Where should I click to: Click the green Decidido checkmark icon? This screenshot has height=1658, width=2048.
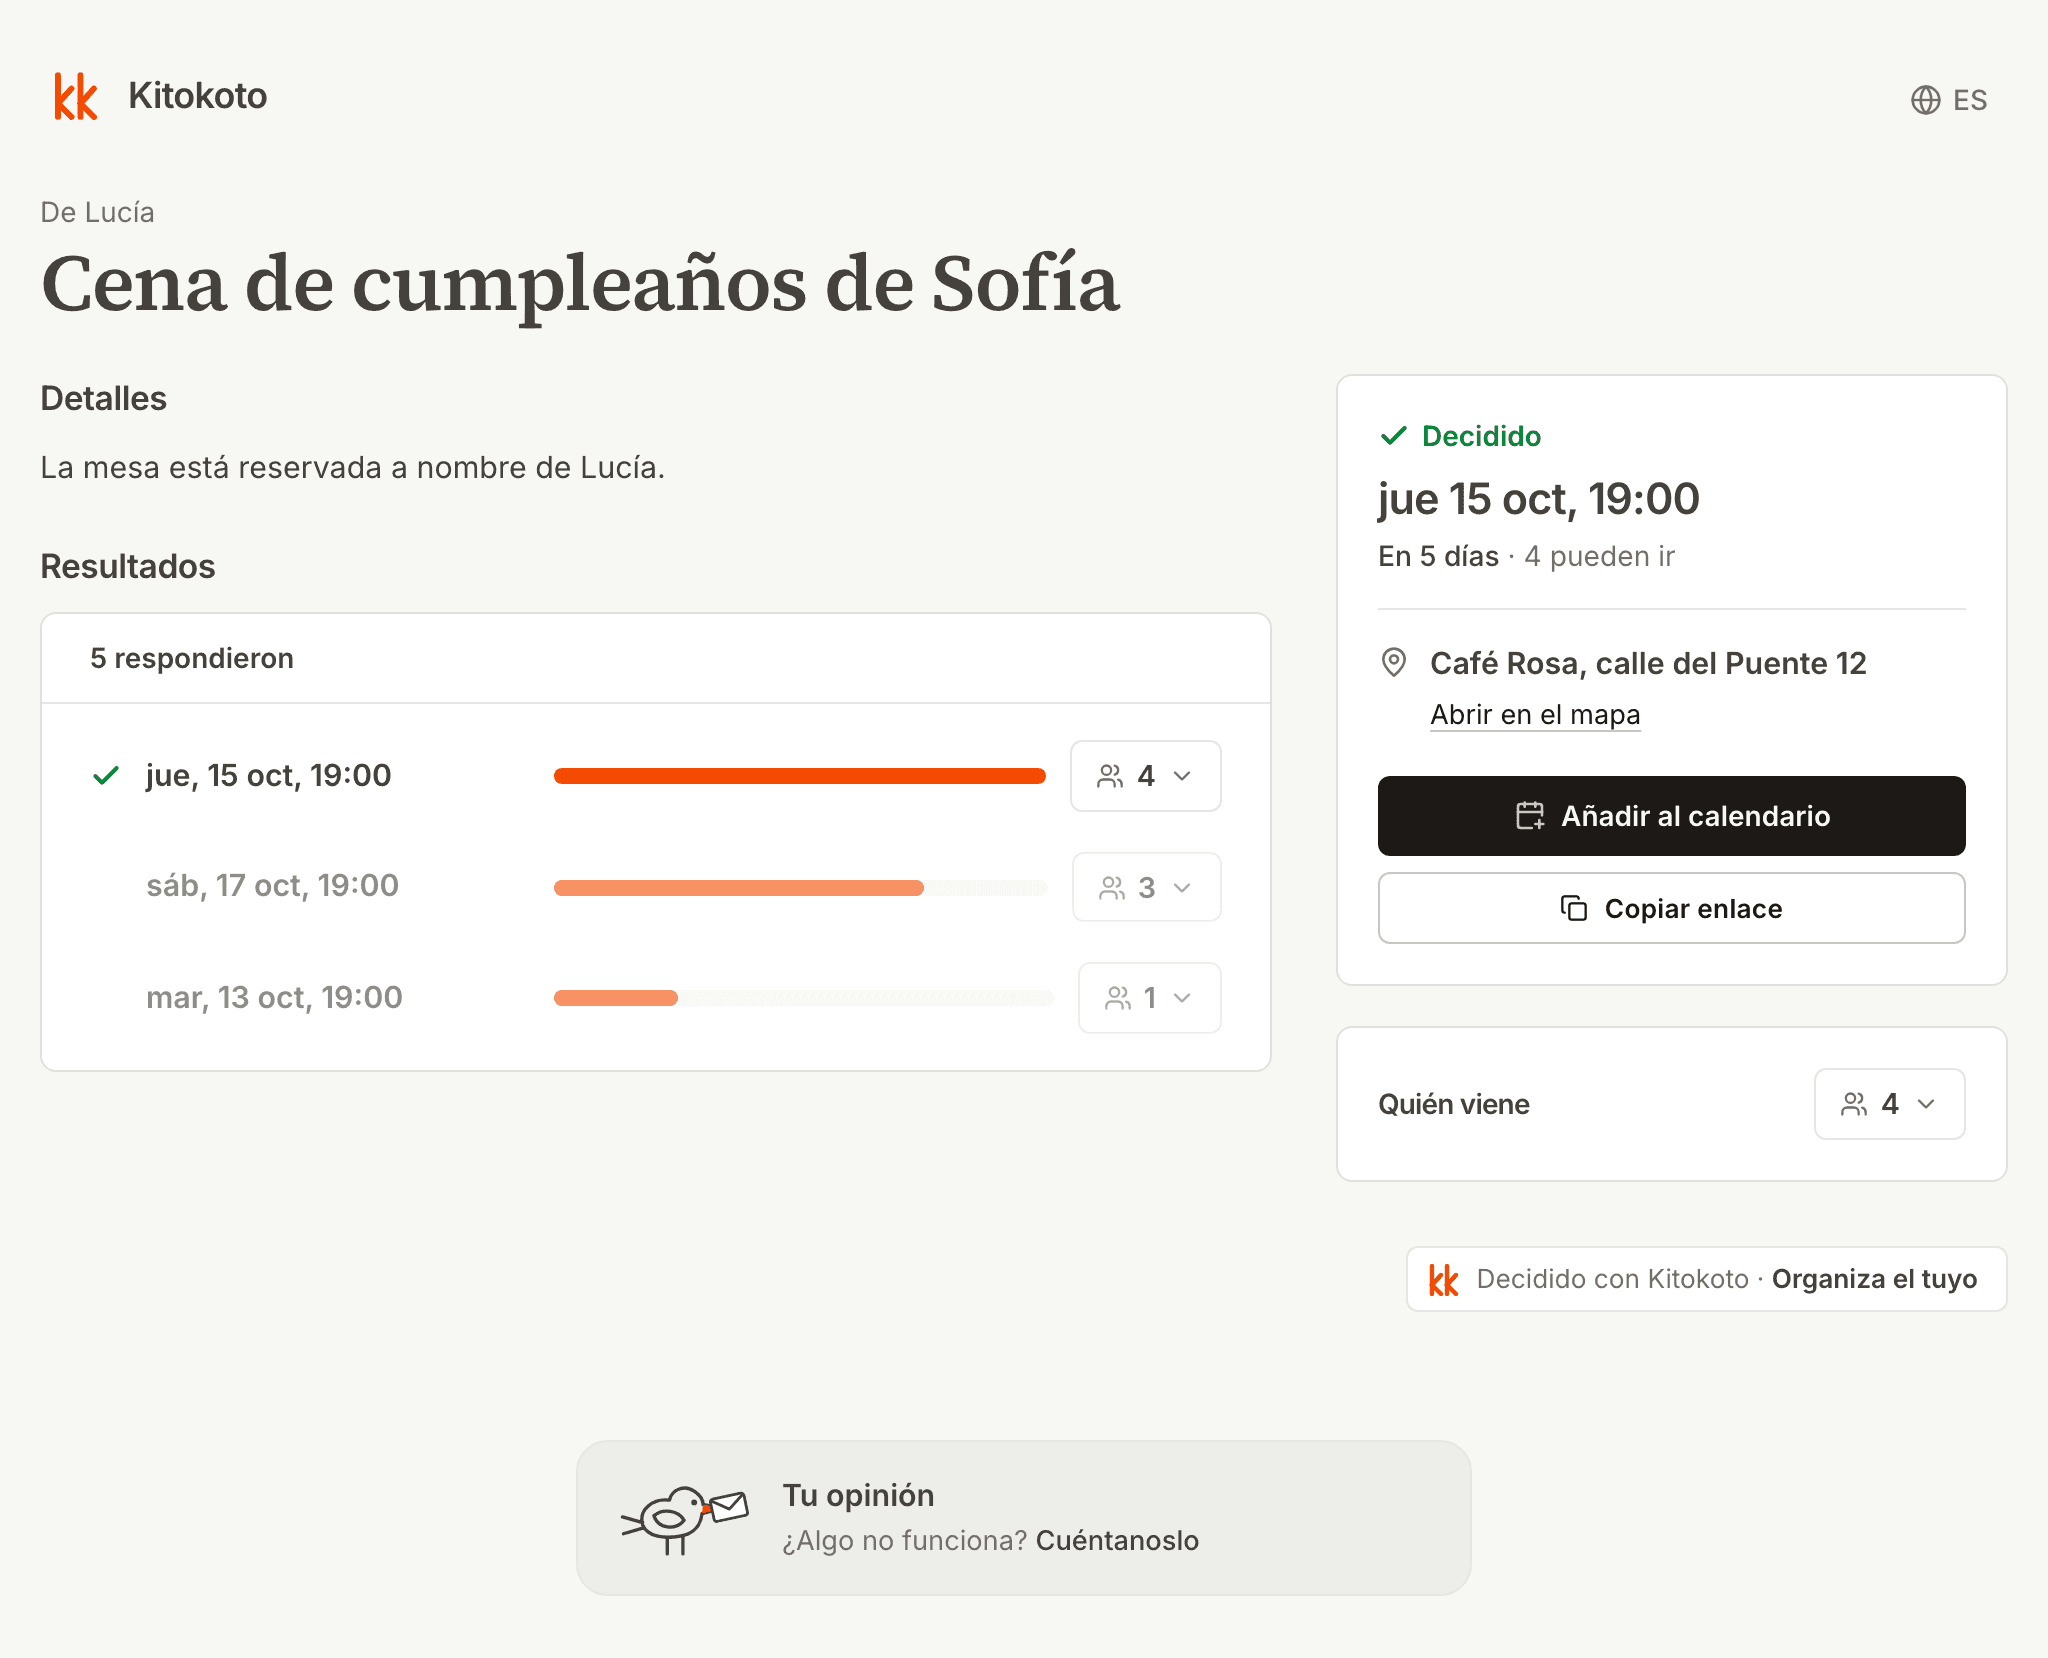[1393, 436]
